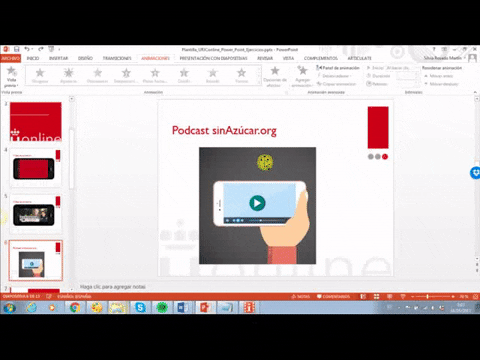Click the Undo arrow in quick access toolbar
Screen dimensions: 480x360
pos(27,49)
